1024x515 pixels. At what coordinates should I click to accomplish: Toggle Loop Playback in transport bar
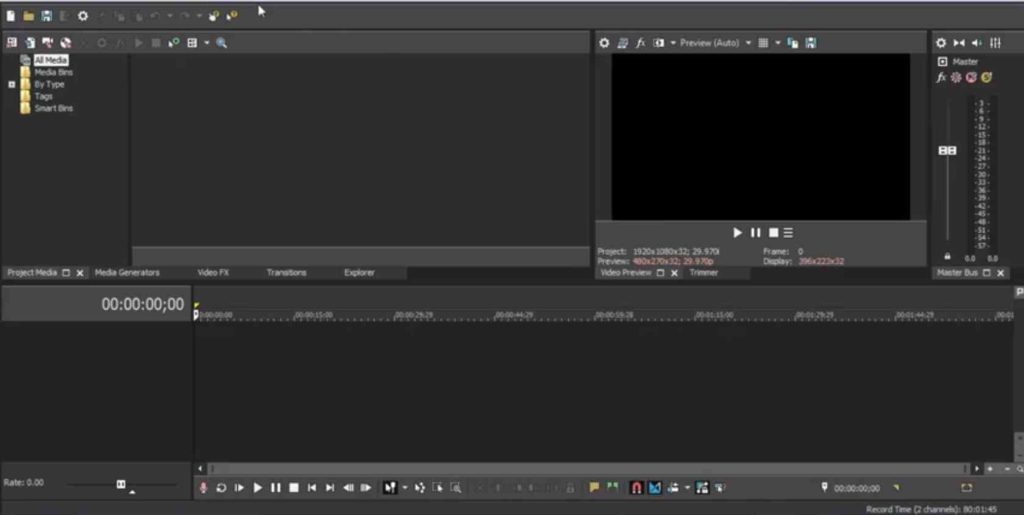point(221,488)
